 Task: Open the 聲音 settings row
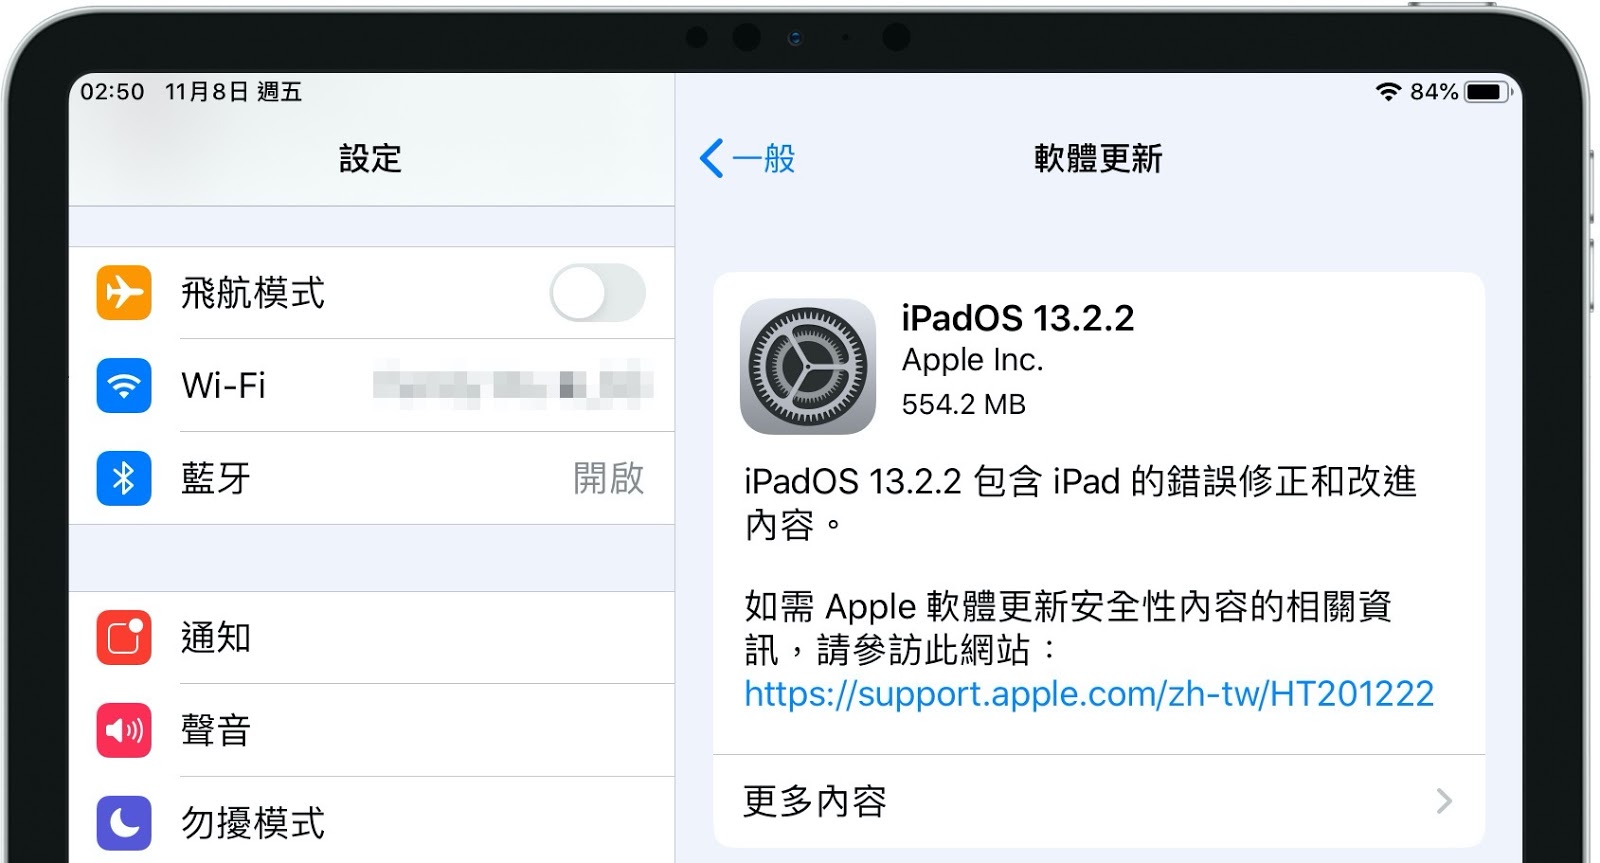(x=372, y=730)
